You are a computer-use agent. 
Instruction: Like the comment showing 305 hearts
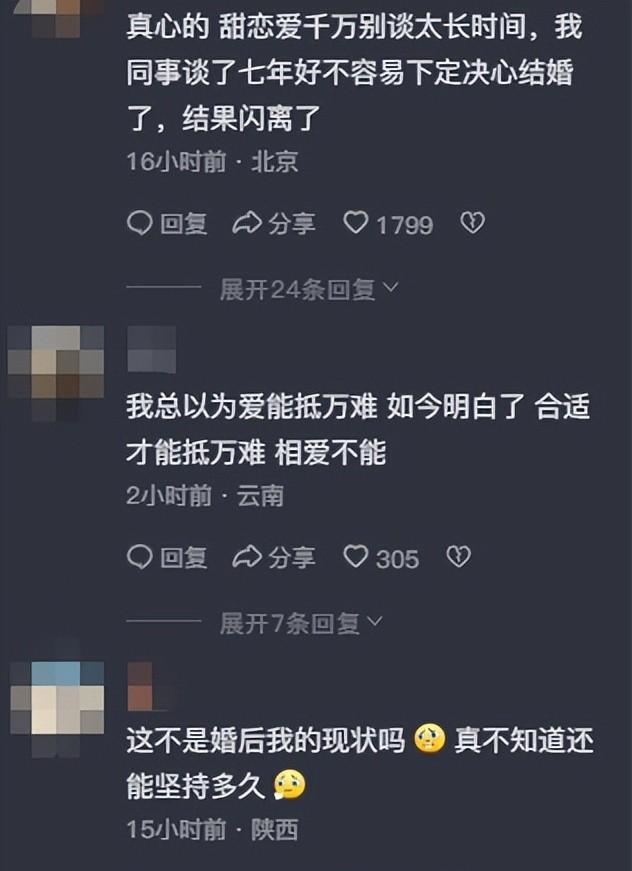point(380,558)
